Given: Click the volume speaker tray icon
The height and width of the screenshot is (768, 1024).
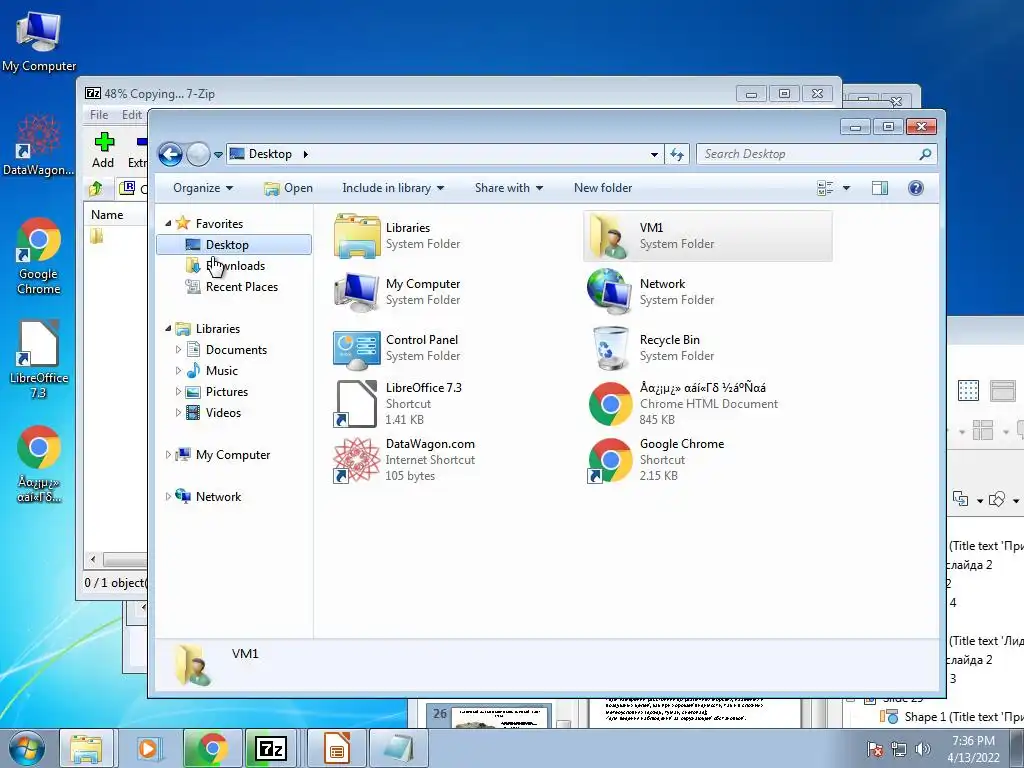Looking at the screenshot, I should (923, 749).
